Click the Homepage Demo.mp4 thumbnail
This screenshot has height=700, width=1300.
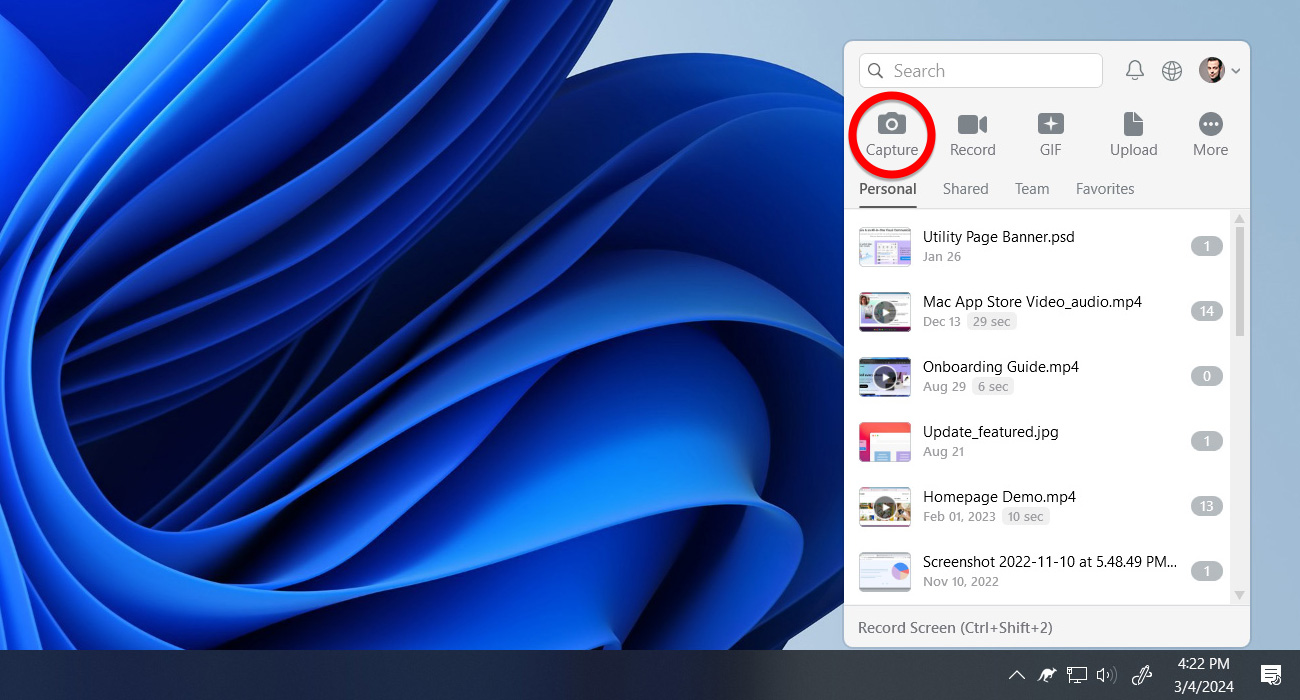click(x=885, y=506)
